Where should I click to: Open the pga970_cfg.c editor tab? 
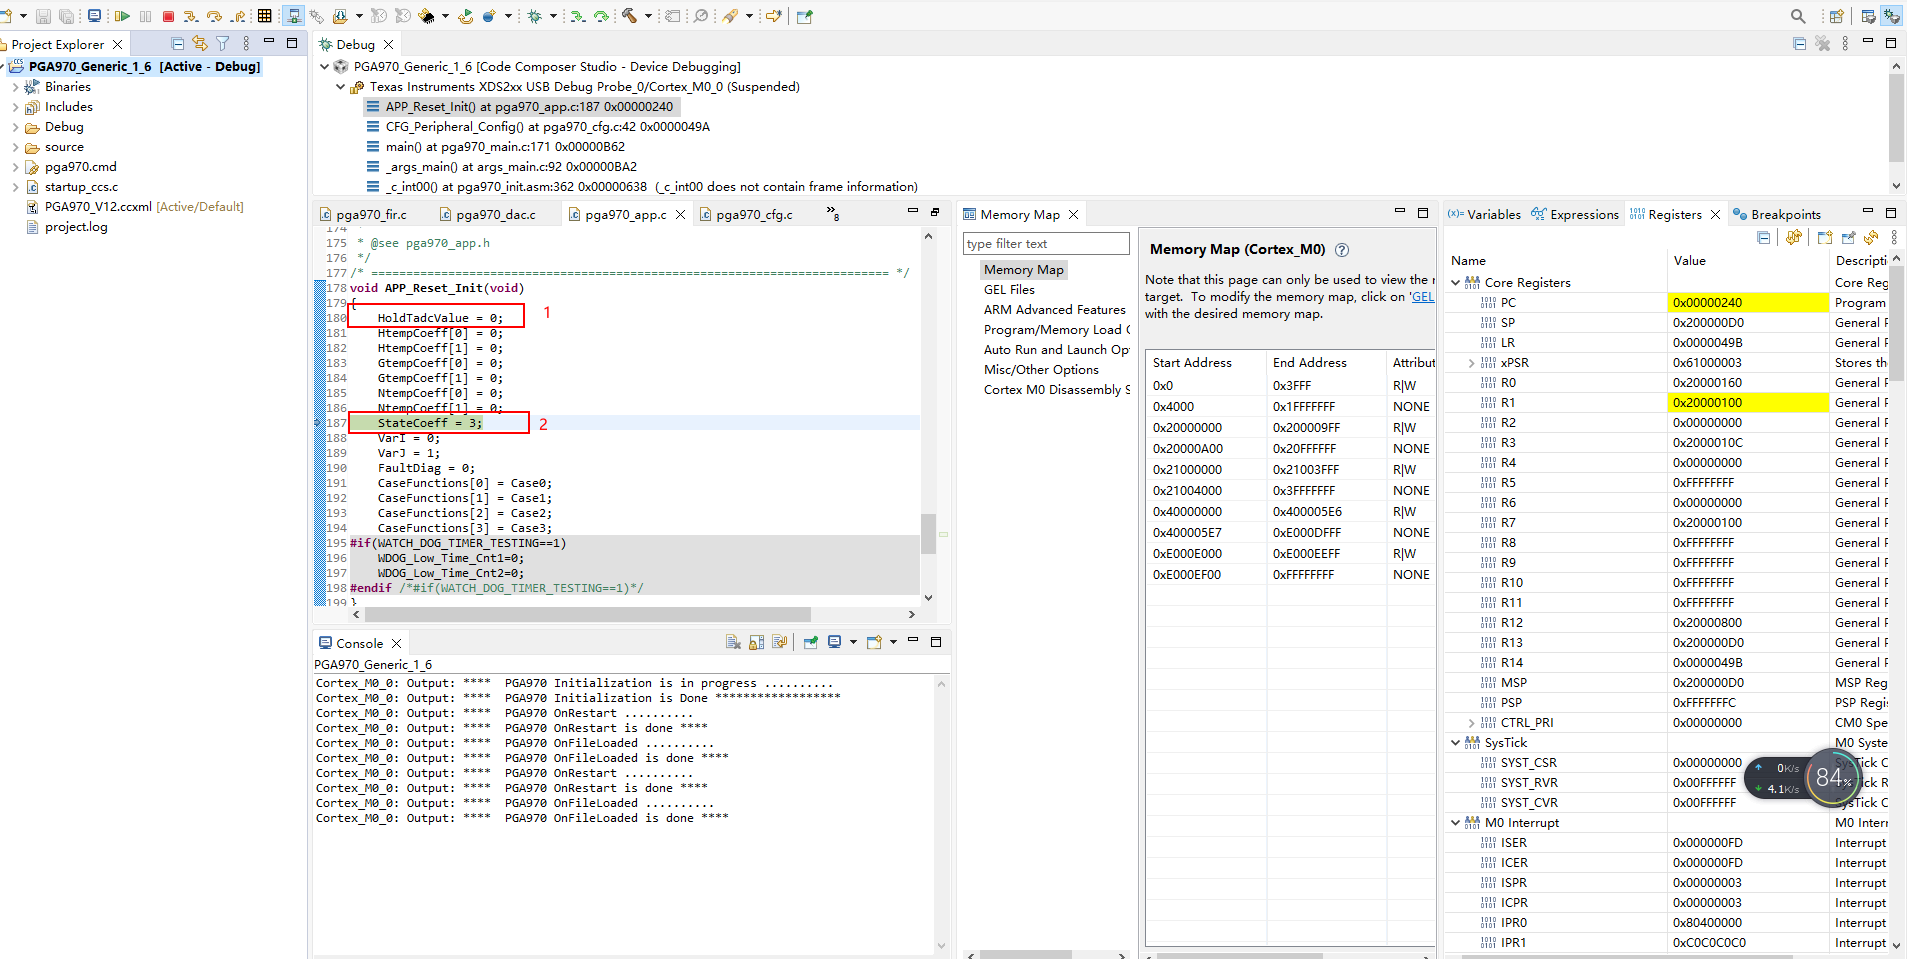pyautogui.click(x=753, y=215)
